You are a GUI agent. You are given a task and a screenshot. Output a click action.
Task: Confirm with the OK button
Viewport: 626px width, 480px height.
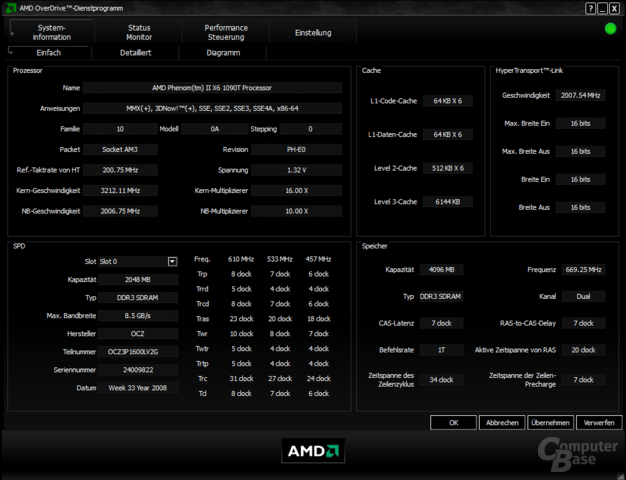pyautogui.click(x=453, y=422)
